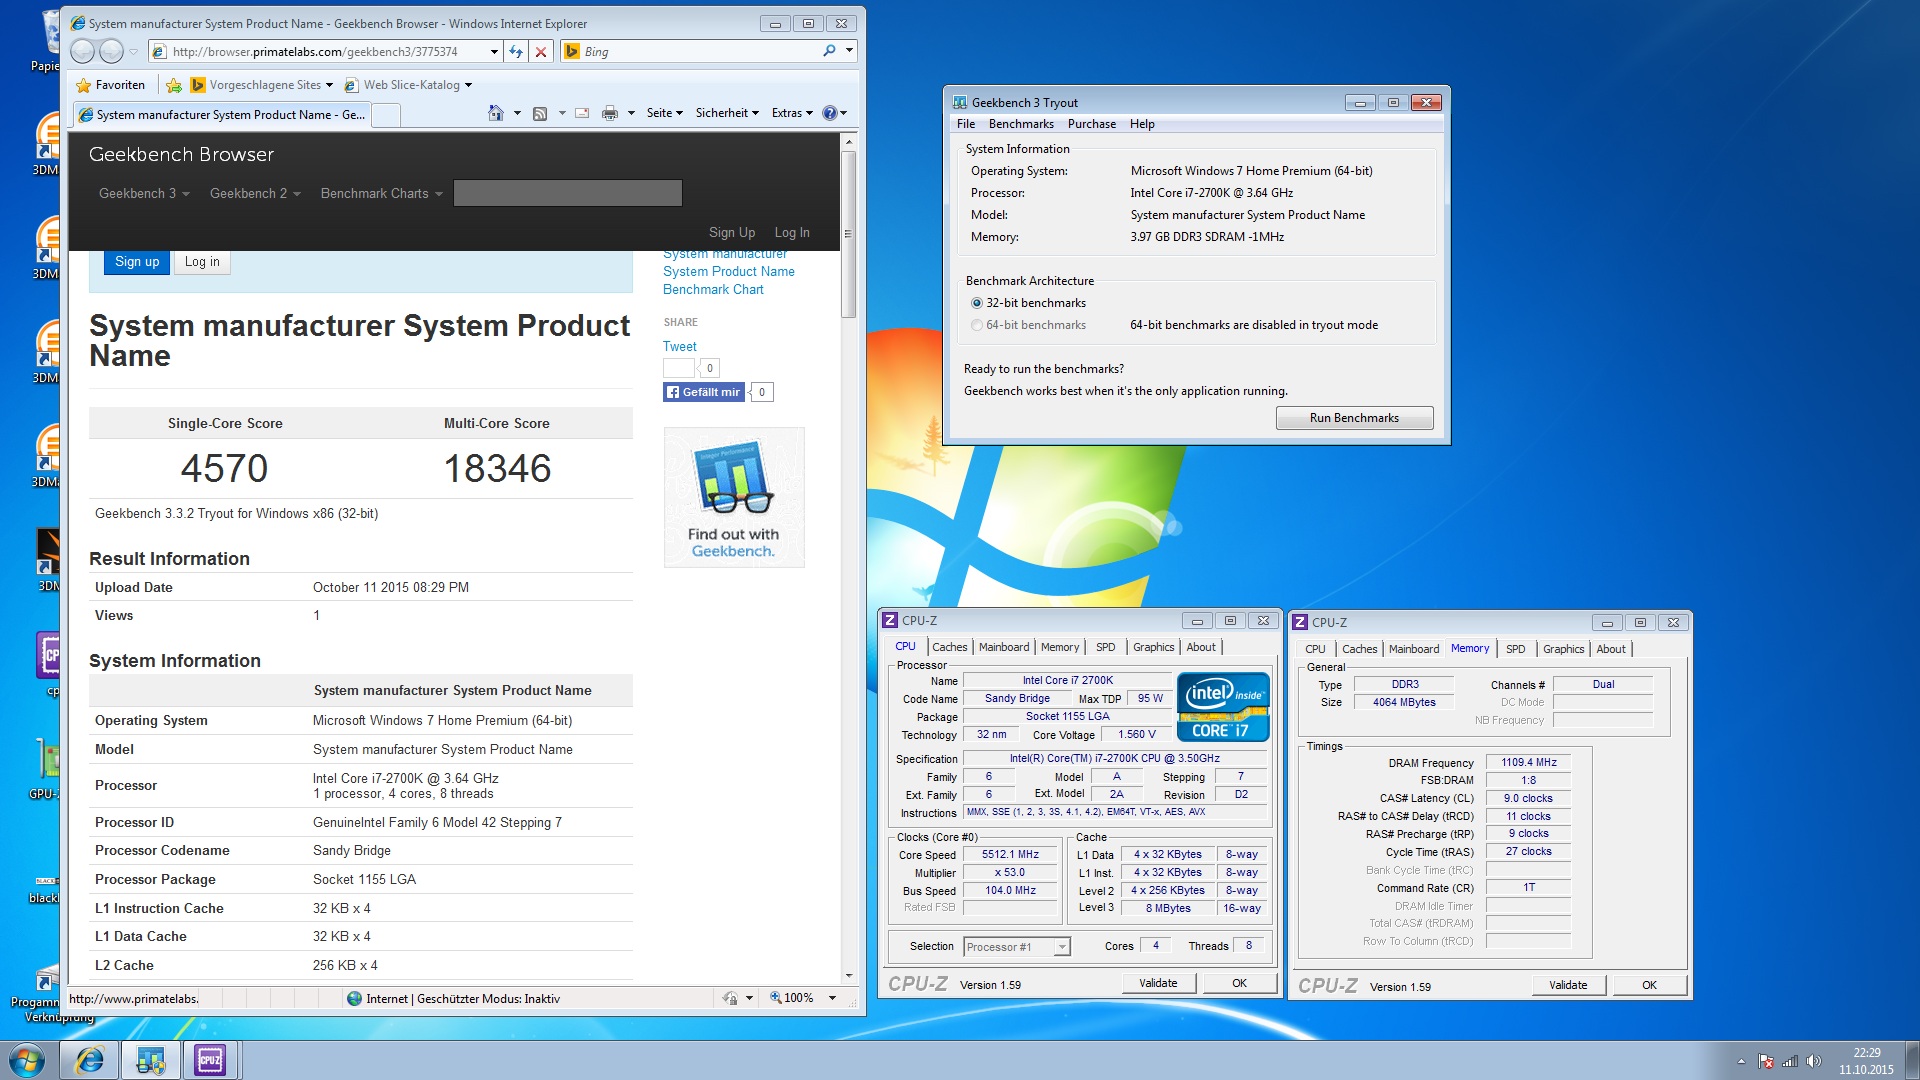Go back in Internet Explorer

click(83, 51)
